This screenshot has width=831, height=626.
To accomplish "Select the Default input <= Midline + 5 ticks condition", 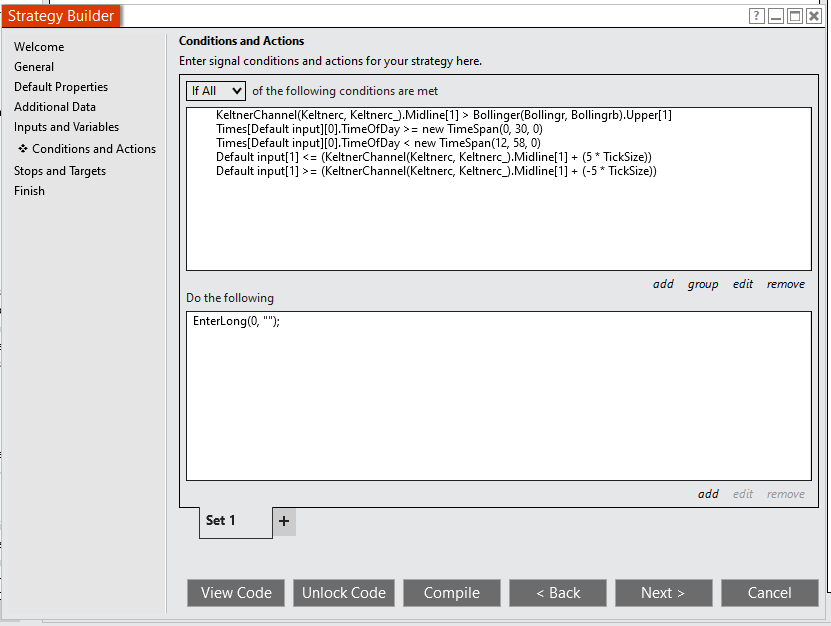I will [434, 157].
